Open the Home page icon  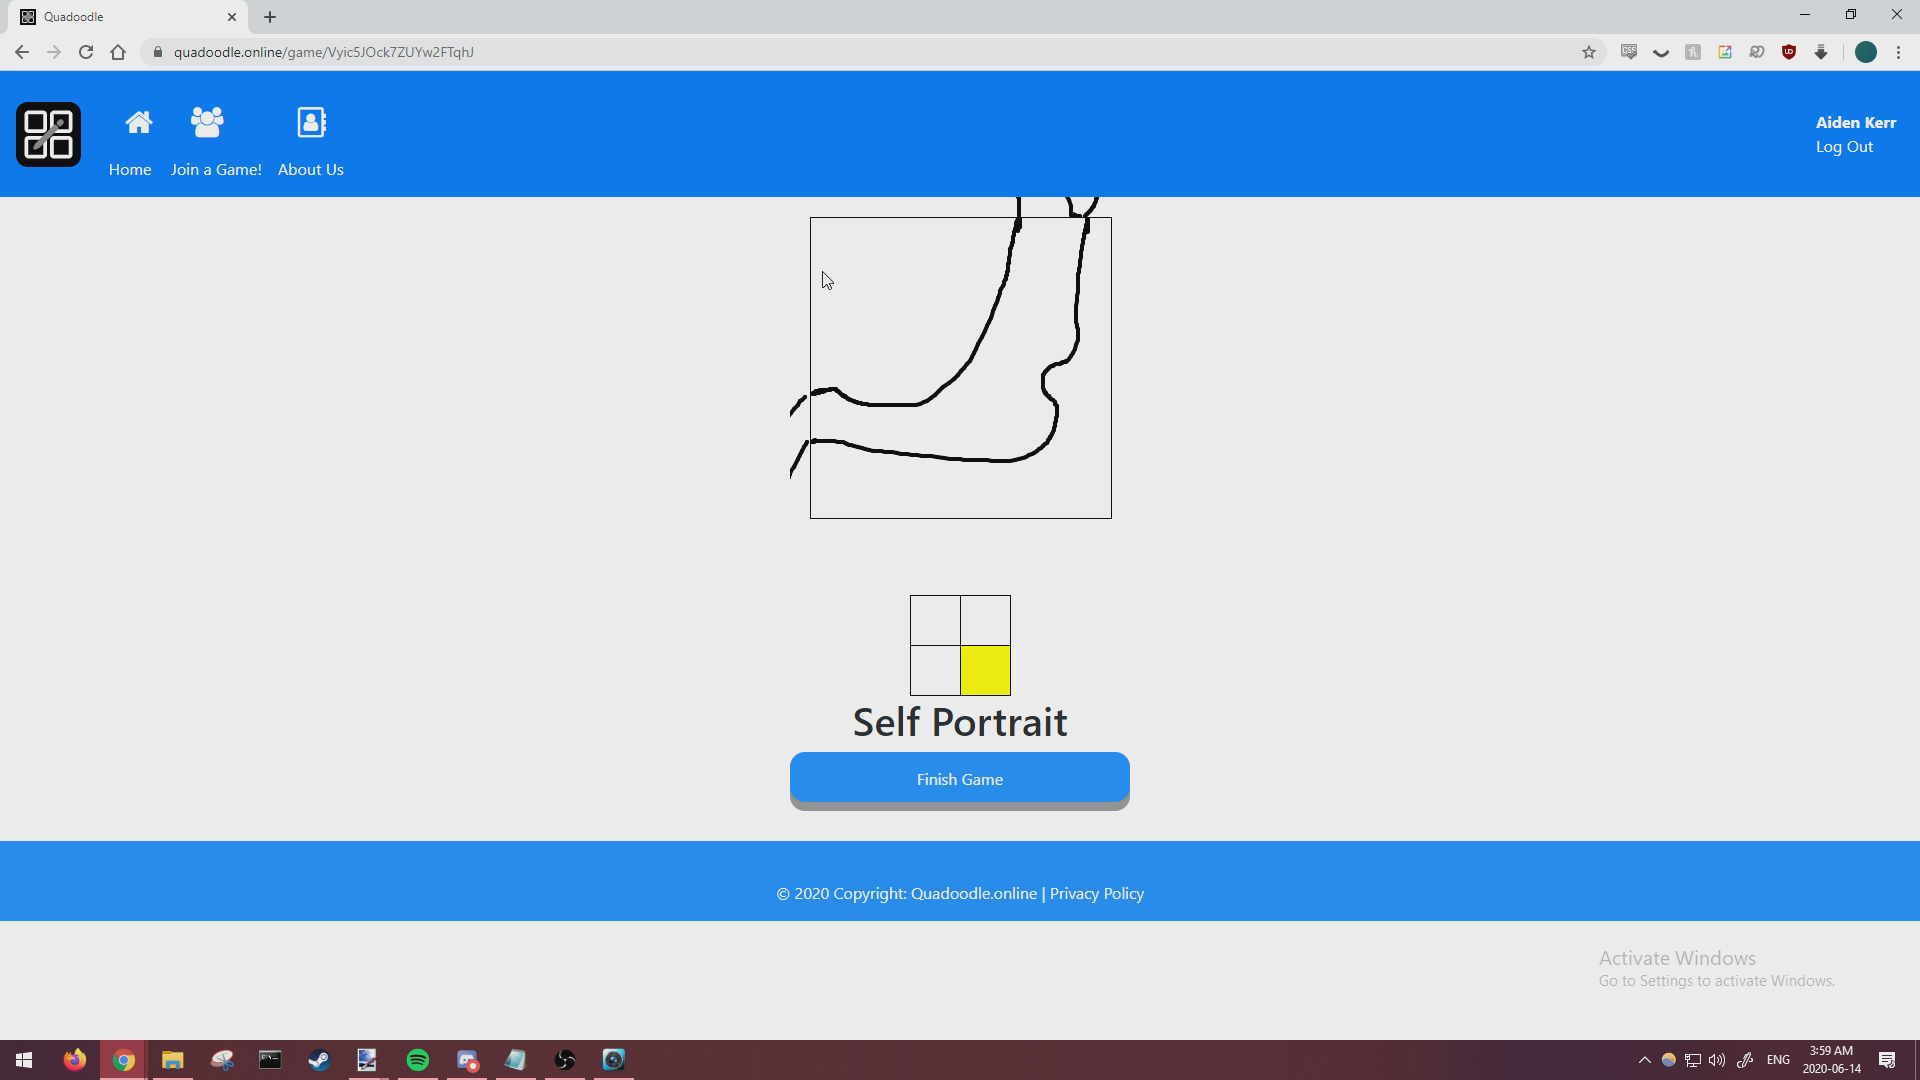pyautogui.click(x=138, y=123)
